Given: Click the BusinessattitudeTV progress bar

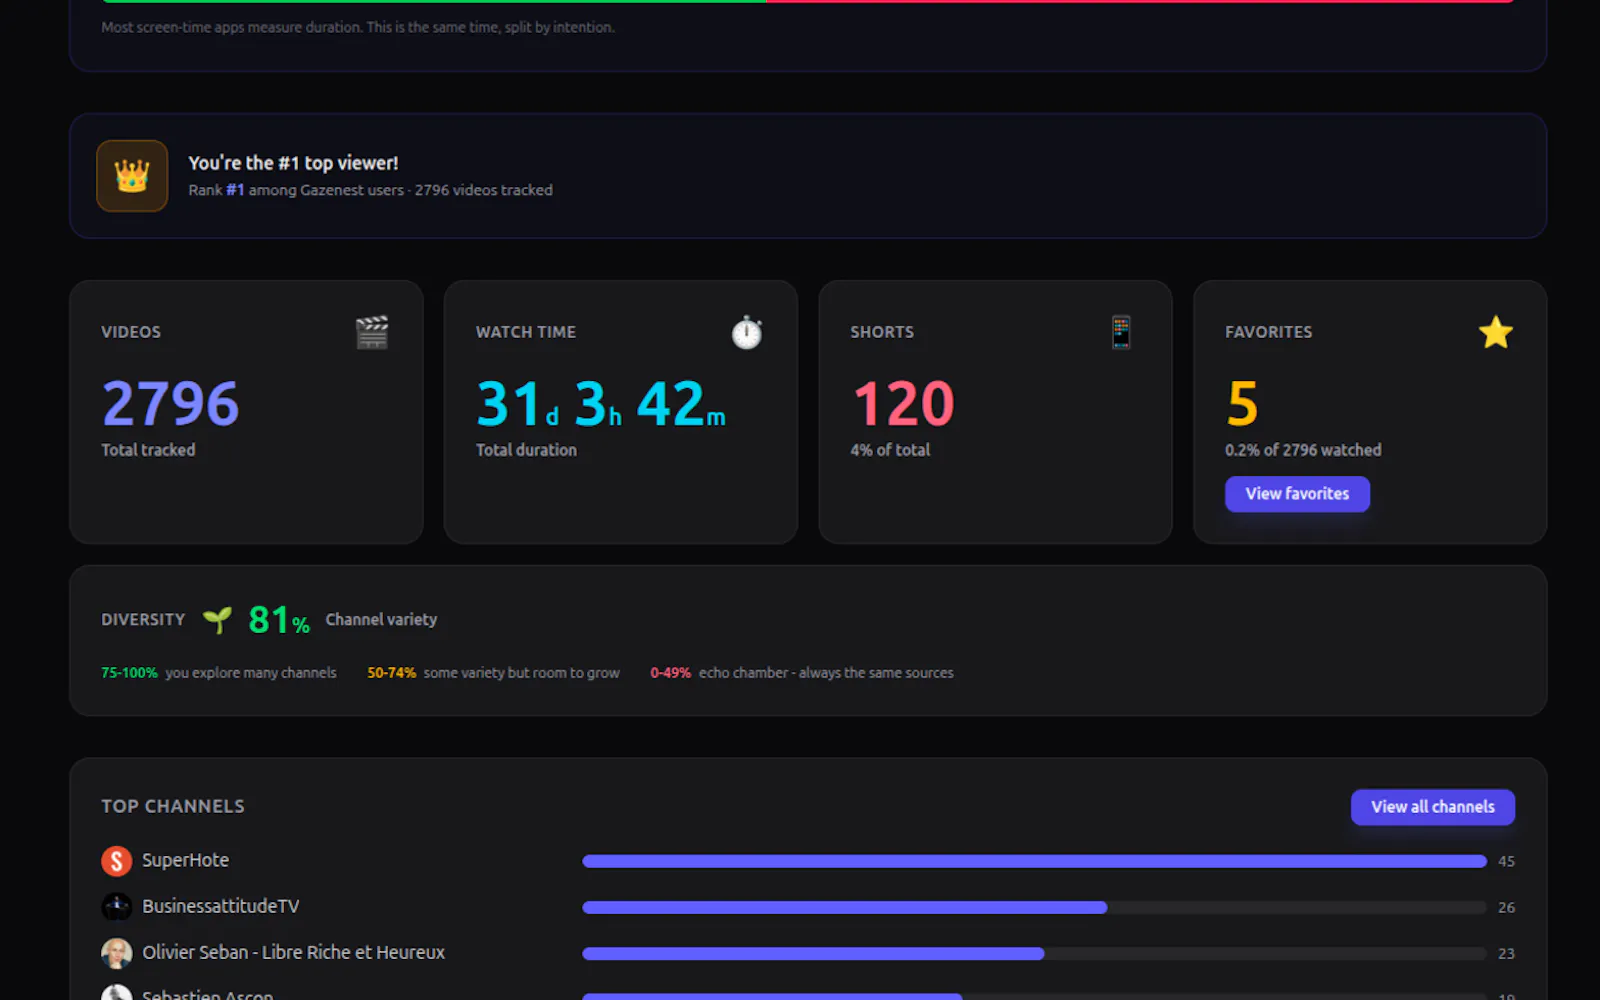Looking at the screenshot, I should (x=1034, y=907).
